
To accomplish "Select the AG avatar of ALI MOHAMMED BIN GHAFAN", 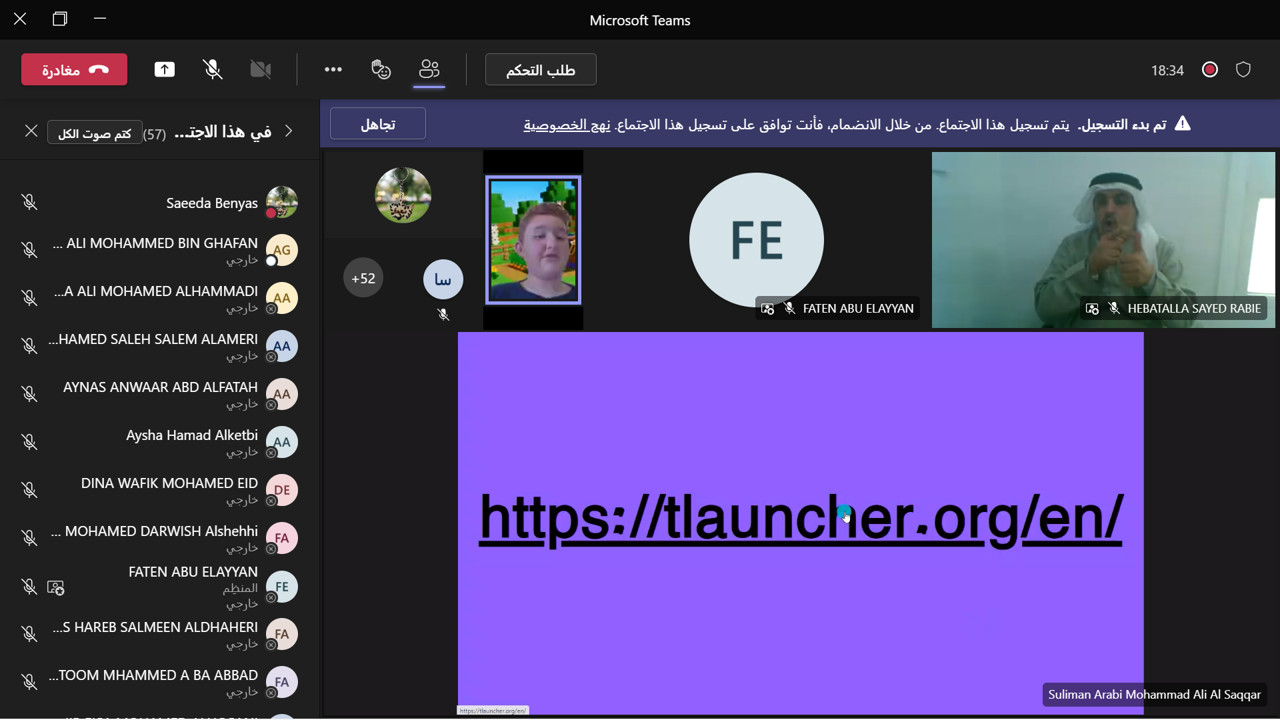I will coord(282,250).
